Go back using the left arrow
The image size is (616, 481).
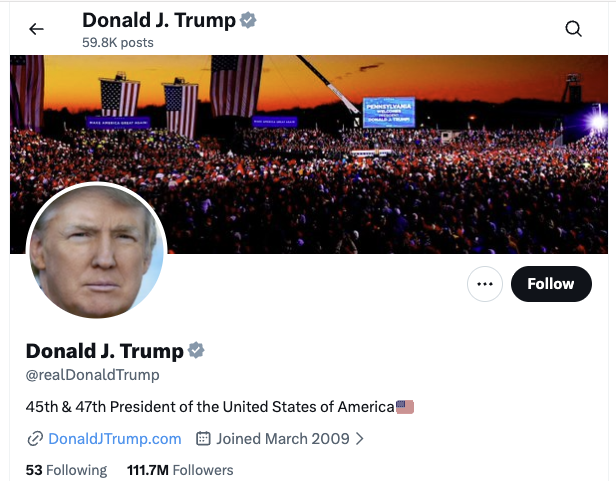tap(36, 29)
